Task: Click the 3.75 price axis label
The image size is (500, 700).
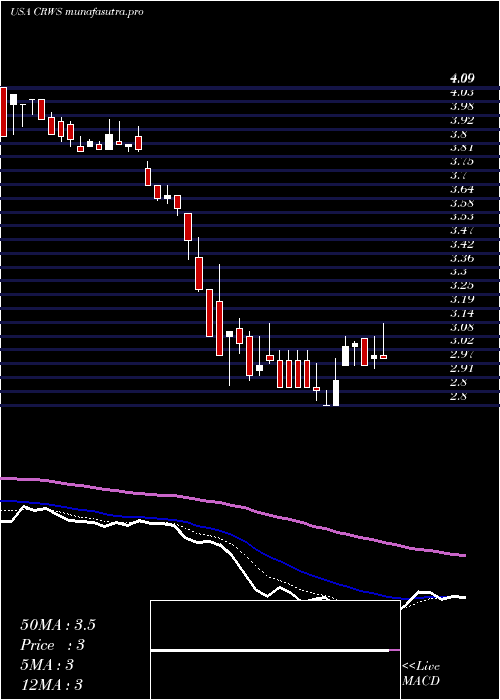Action: (x=462, y=162)
